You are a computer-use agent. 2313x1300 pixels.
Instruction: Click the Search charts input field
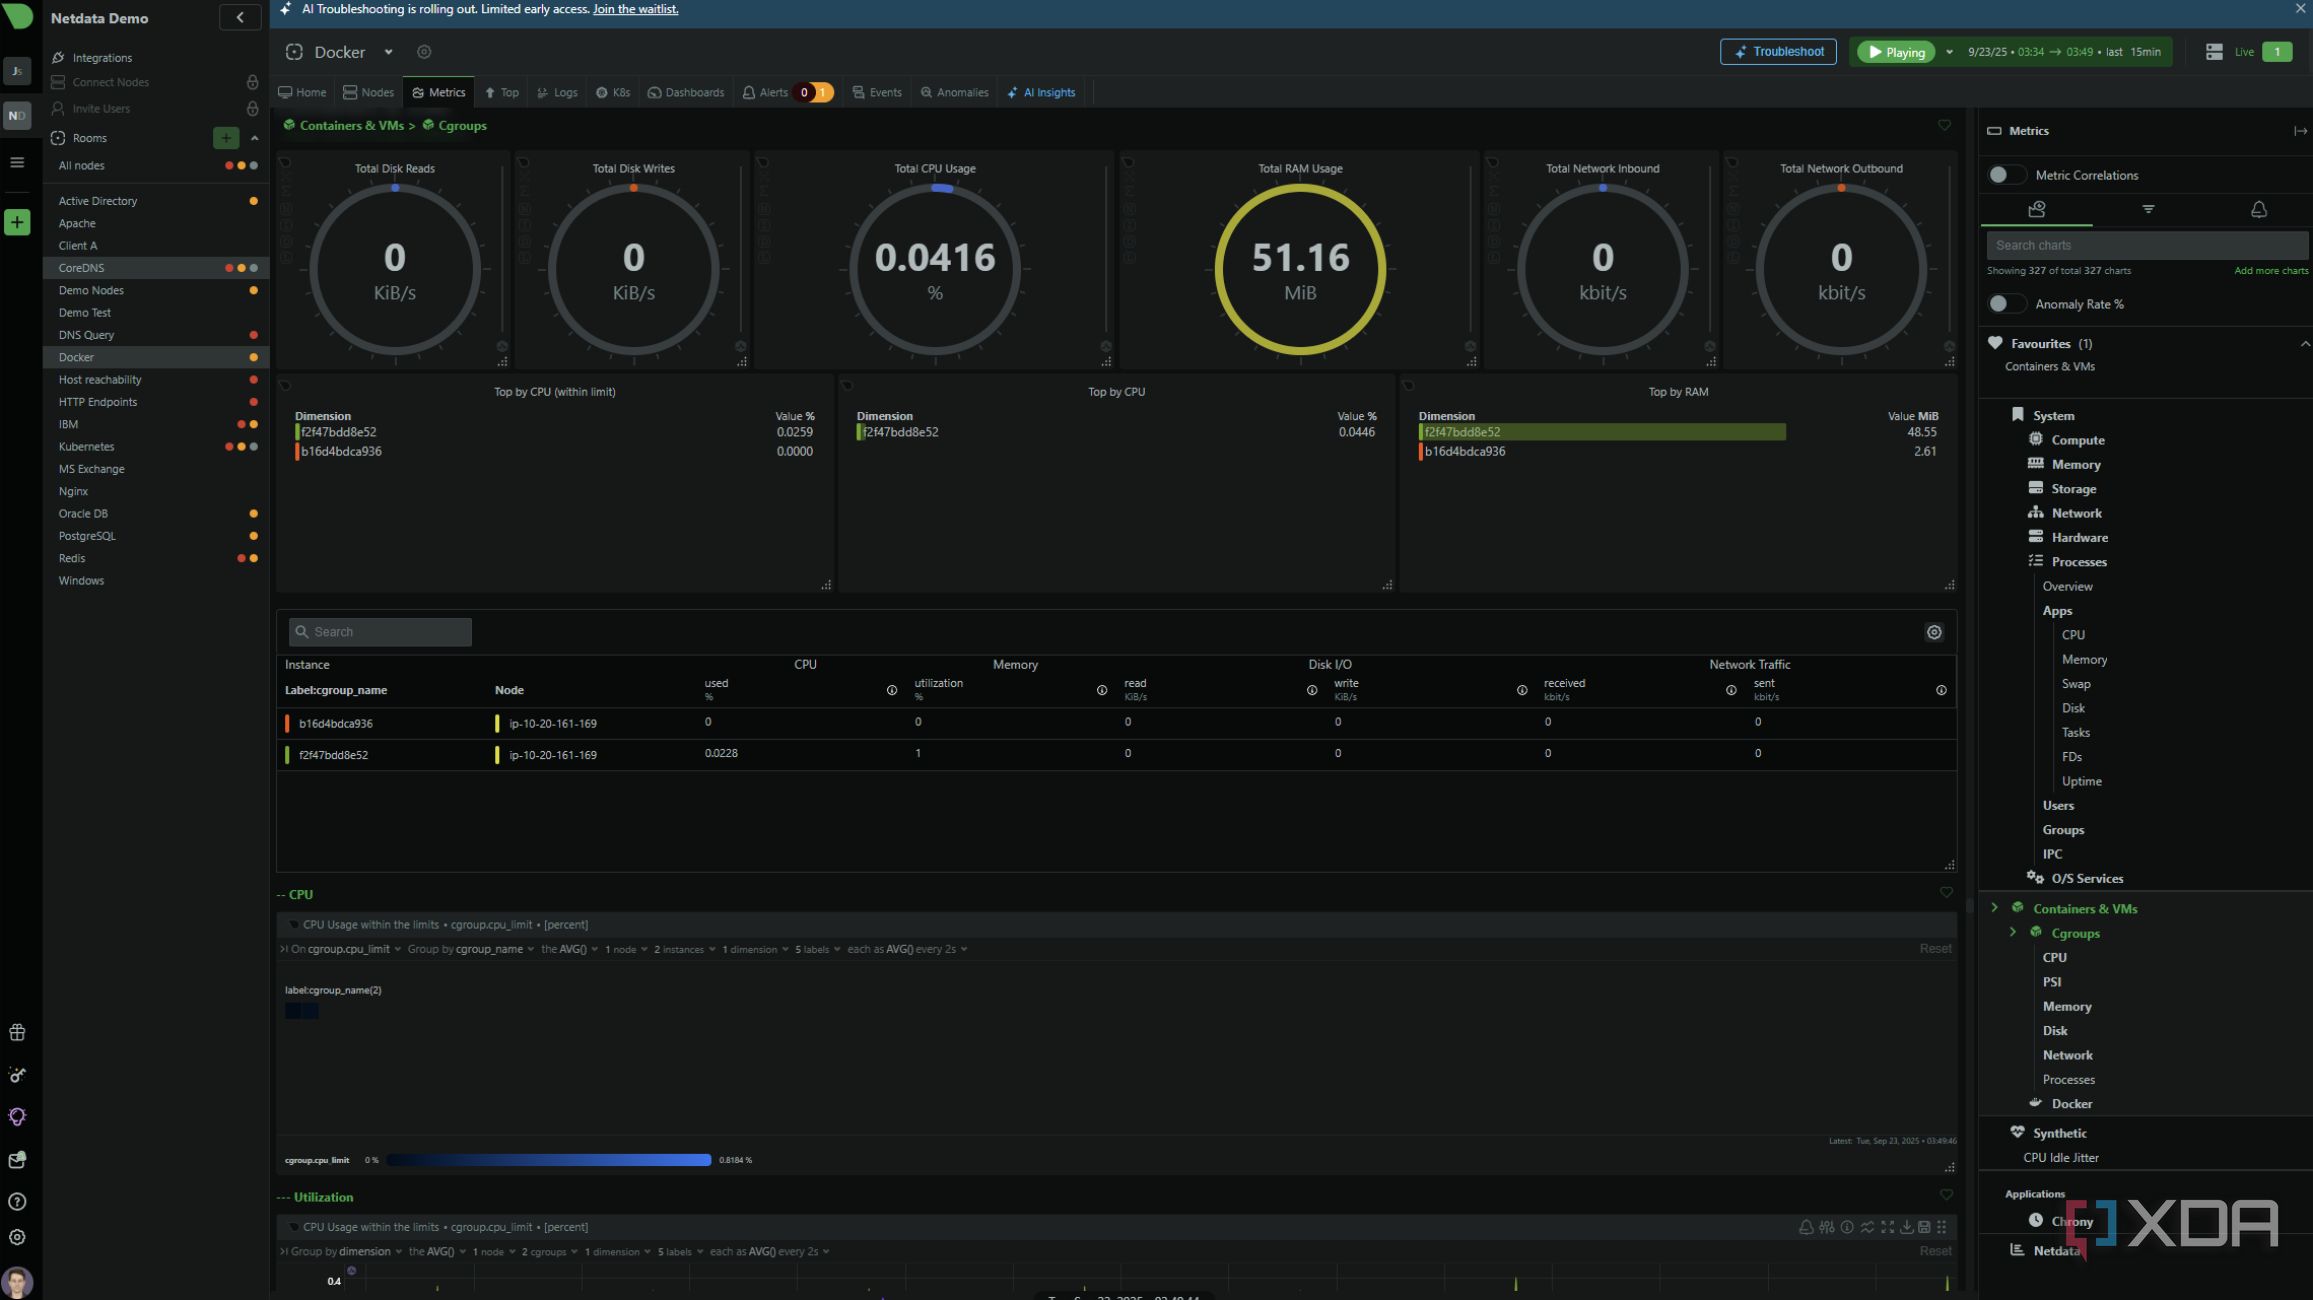point(2146,245)
